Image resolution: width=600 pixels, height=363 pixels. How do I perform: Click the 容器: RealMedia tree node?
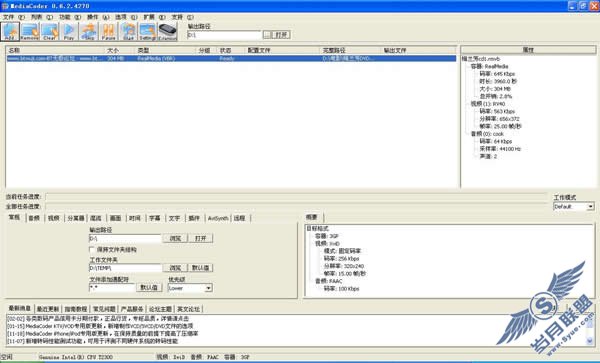(489, 66)
